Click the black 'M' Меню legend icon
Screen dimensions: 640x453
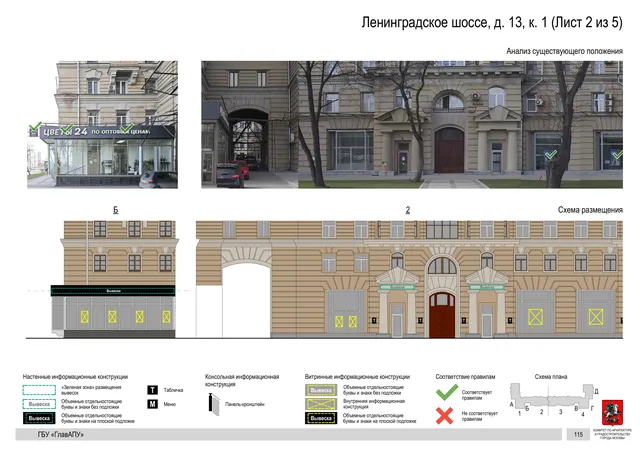pos(152,404)
